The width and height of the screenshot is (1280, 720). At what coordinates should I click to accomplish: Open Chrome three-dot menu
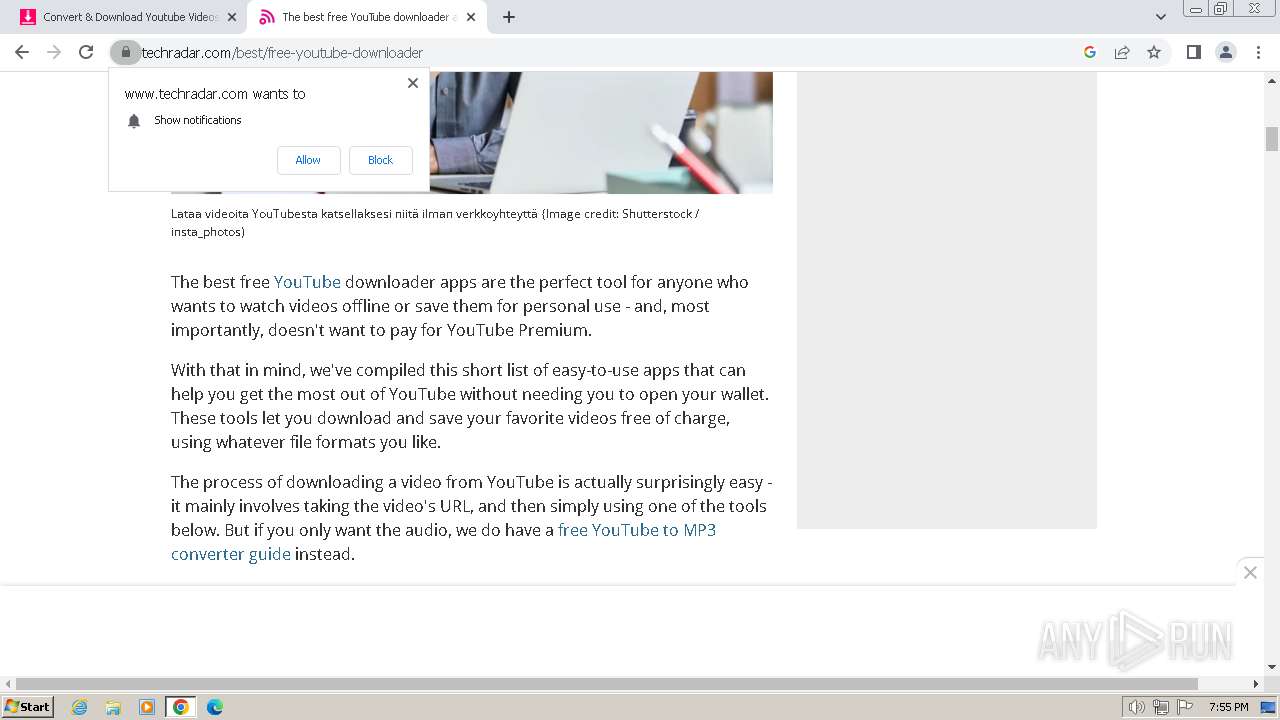[x=1258, y=52]
